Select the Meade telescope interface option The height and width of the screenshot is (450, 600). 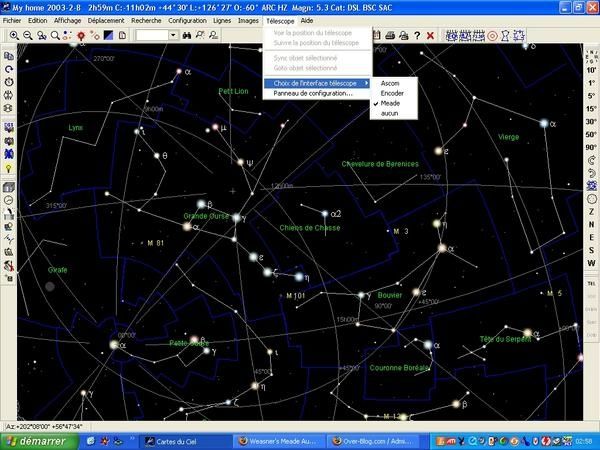390,103
